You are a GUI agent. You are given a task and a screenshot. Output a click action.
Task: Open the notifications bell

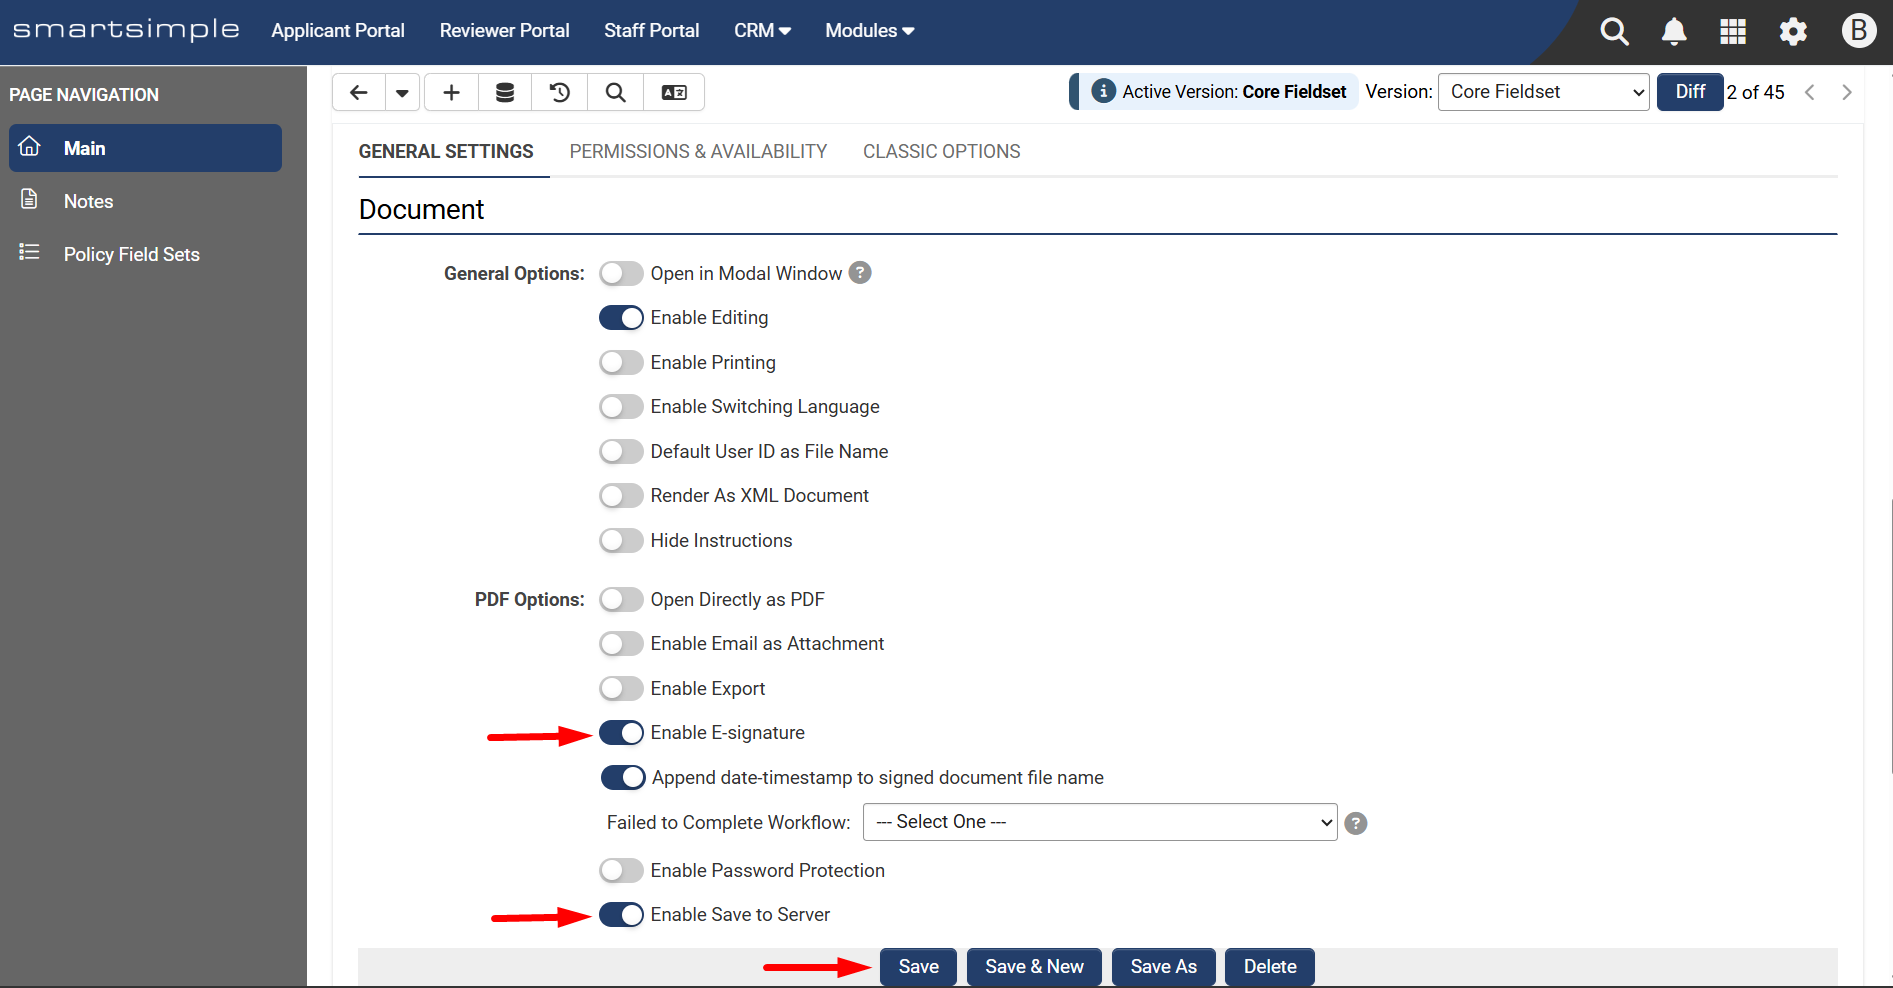pos(1674,31)
